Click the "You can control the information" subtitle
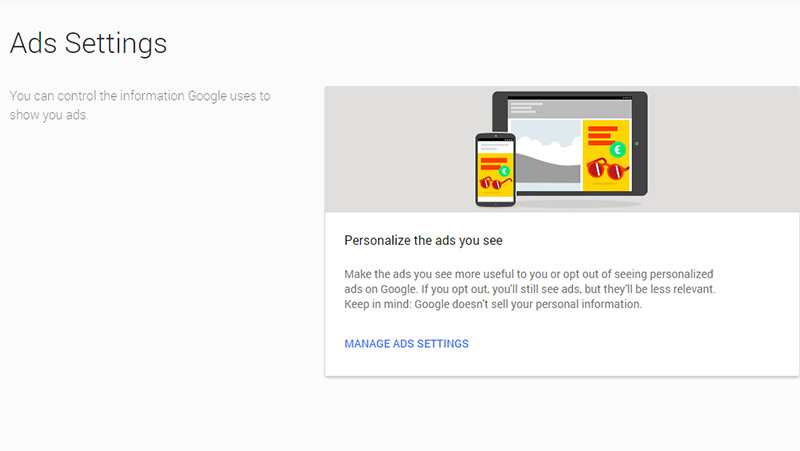 [x=140, y=105]
